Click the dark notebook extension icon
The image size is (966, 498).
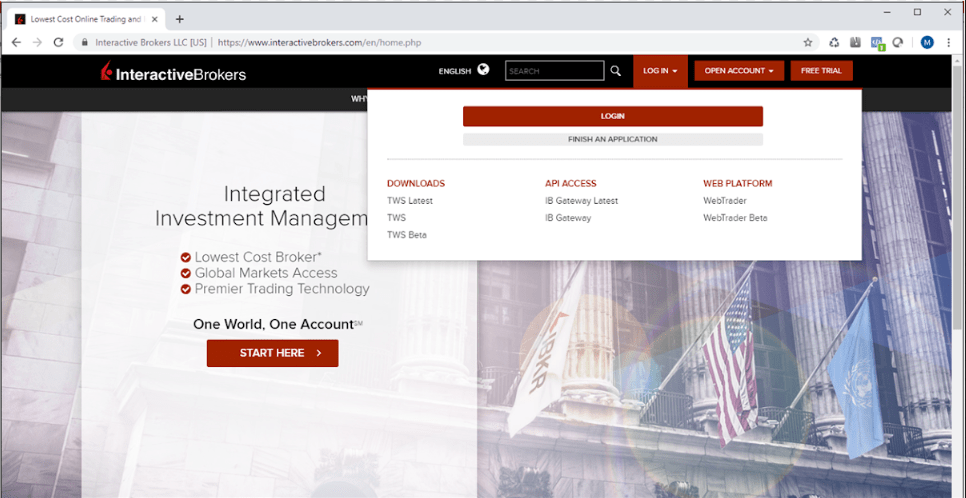coord(854,43)
